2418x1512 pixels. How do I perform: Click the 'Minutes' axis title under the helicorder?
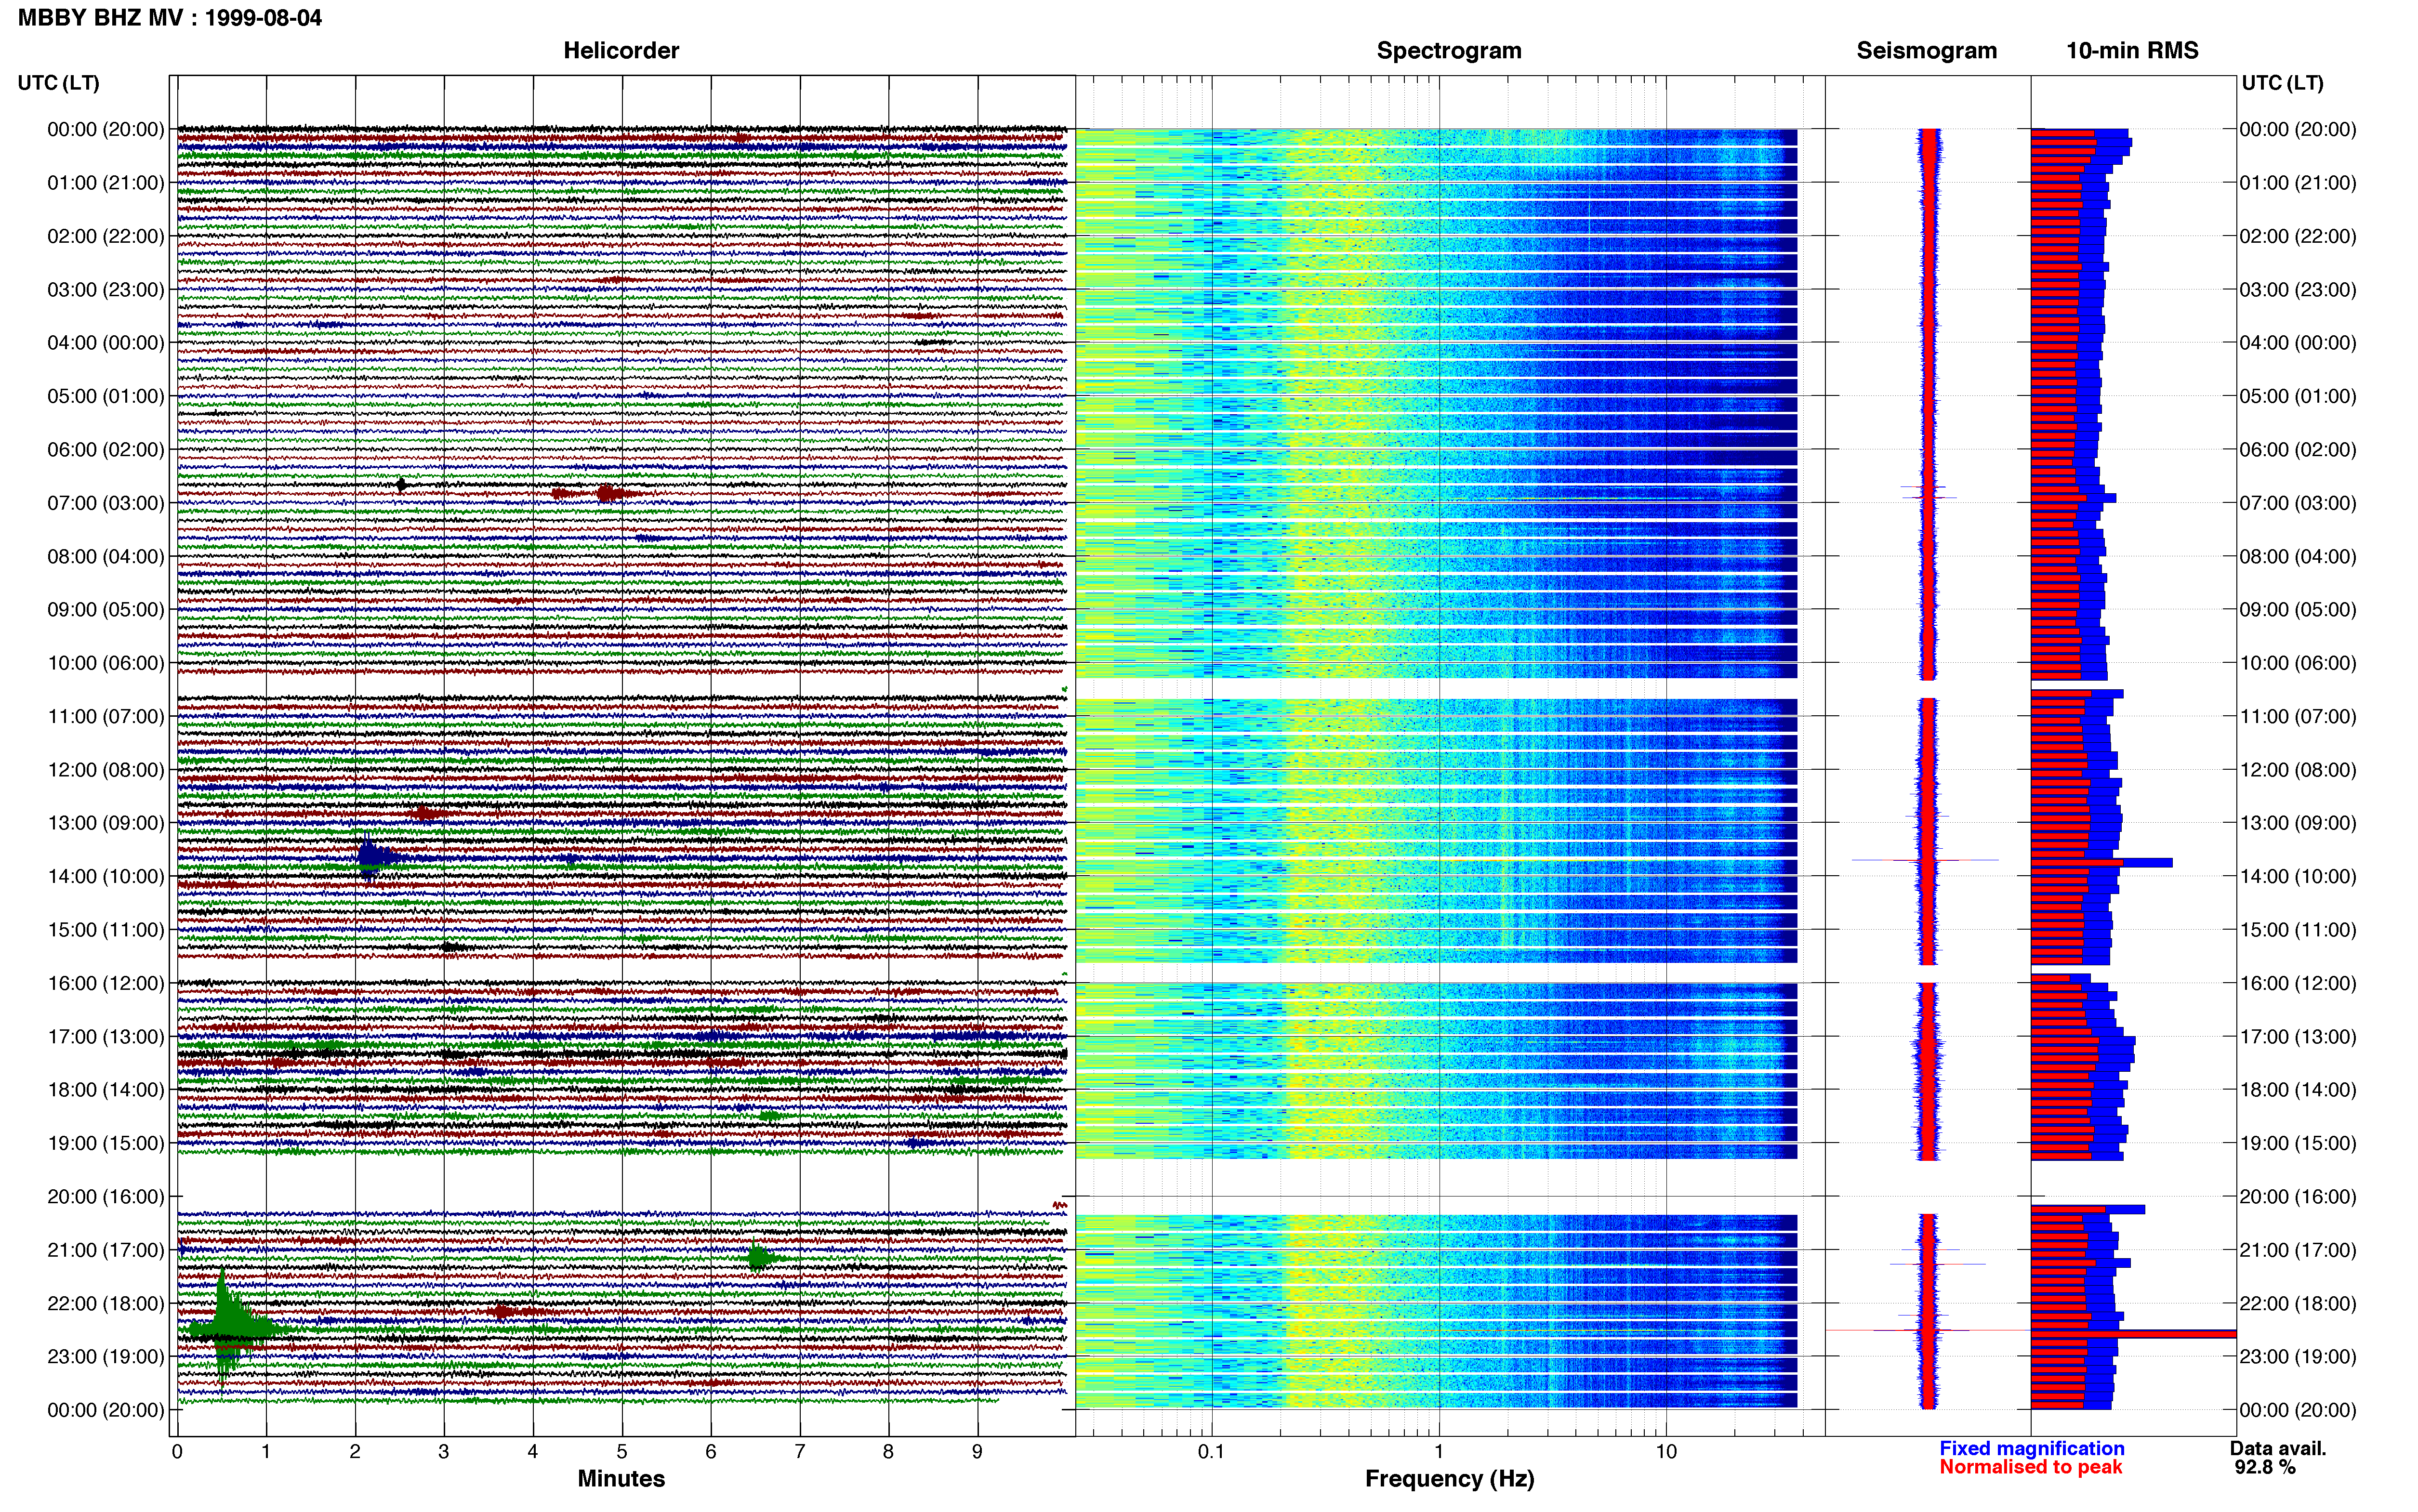tap(621, 1478)
